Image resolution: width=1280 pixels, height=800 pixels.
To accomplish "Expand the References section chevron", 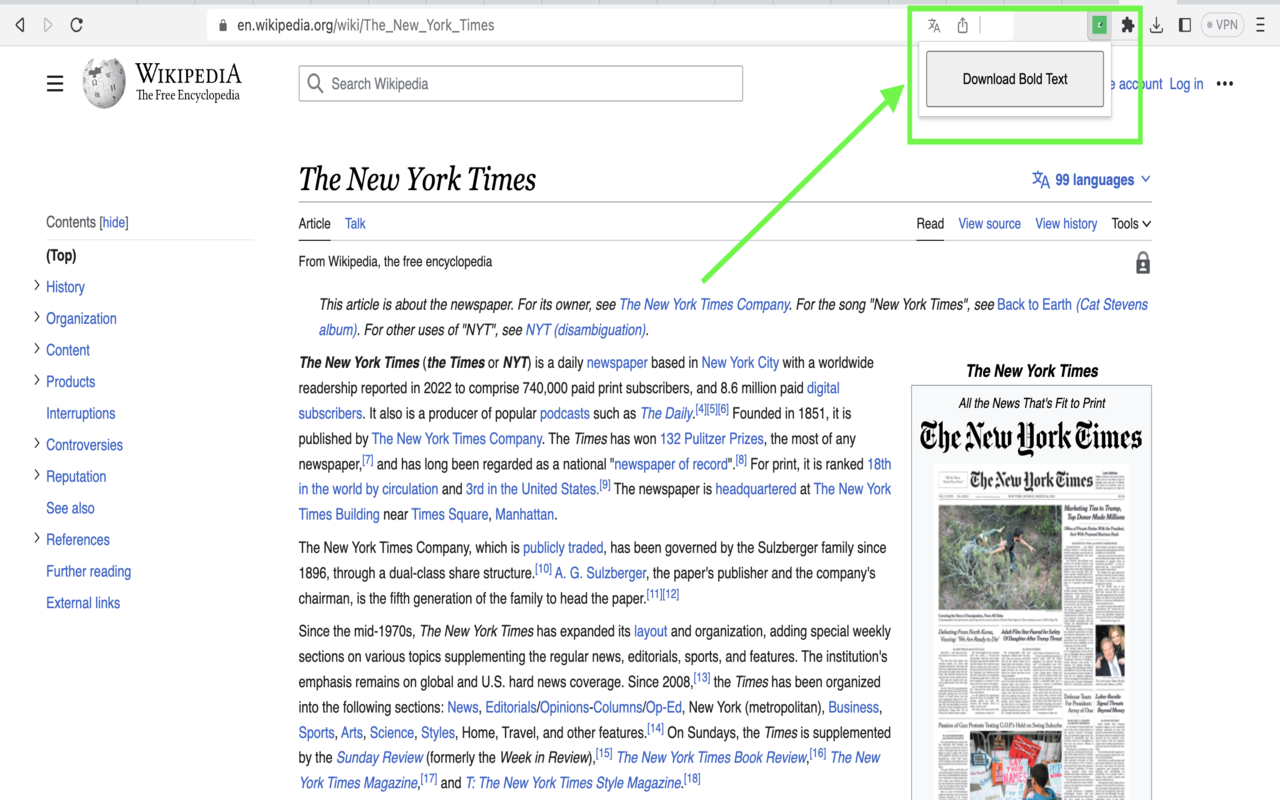I will pyautogui.click(x=37, y=539).
